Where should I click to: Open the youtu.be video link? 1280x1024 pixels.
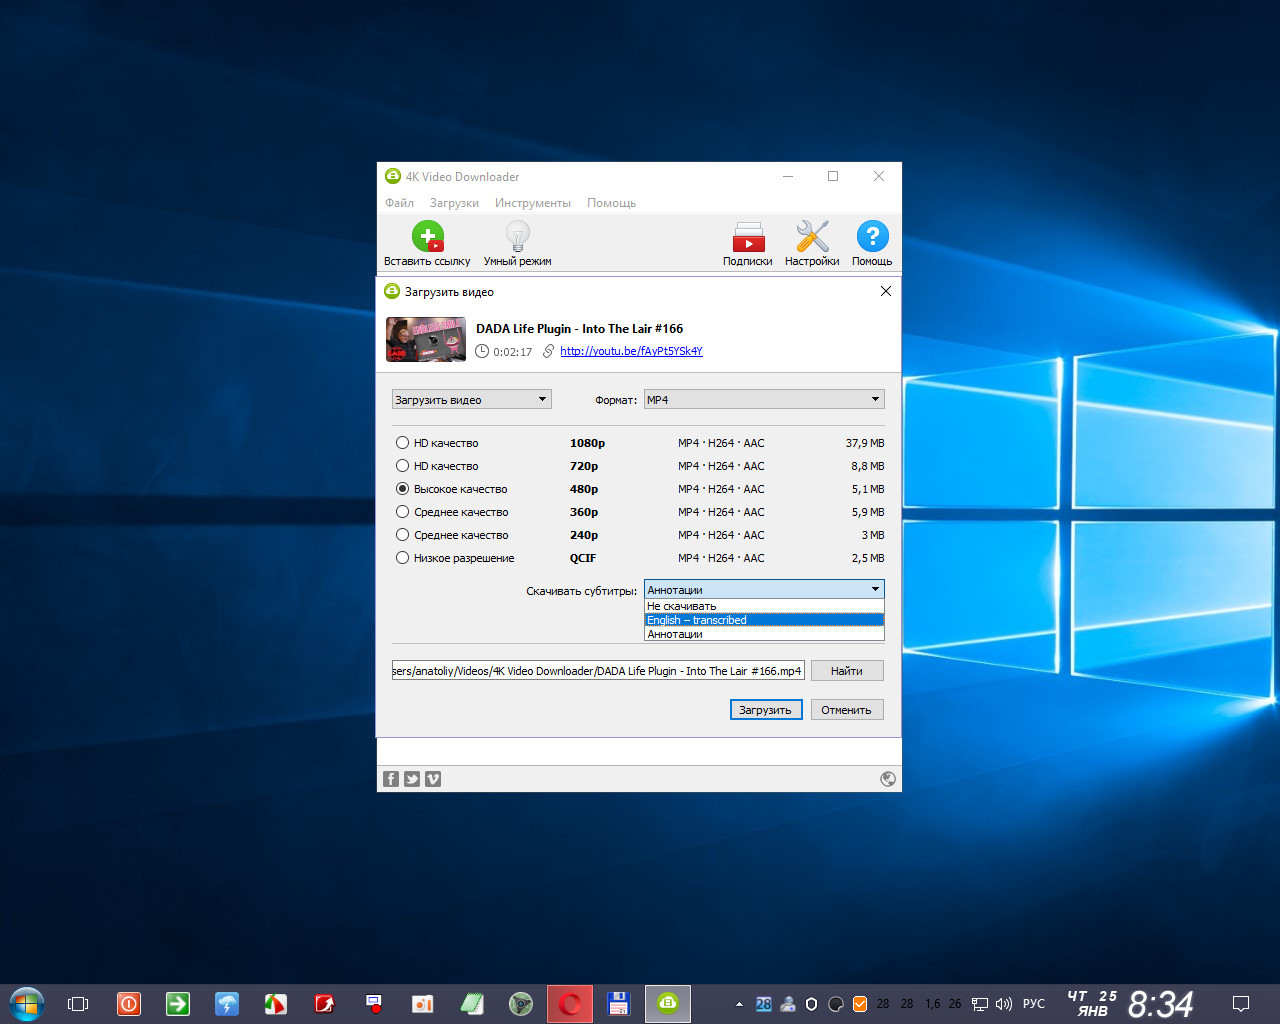pyautogui.click(x=631, y=351)
